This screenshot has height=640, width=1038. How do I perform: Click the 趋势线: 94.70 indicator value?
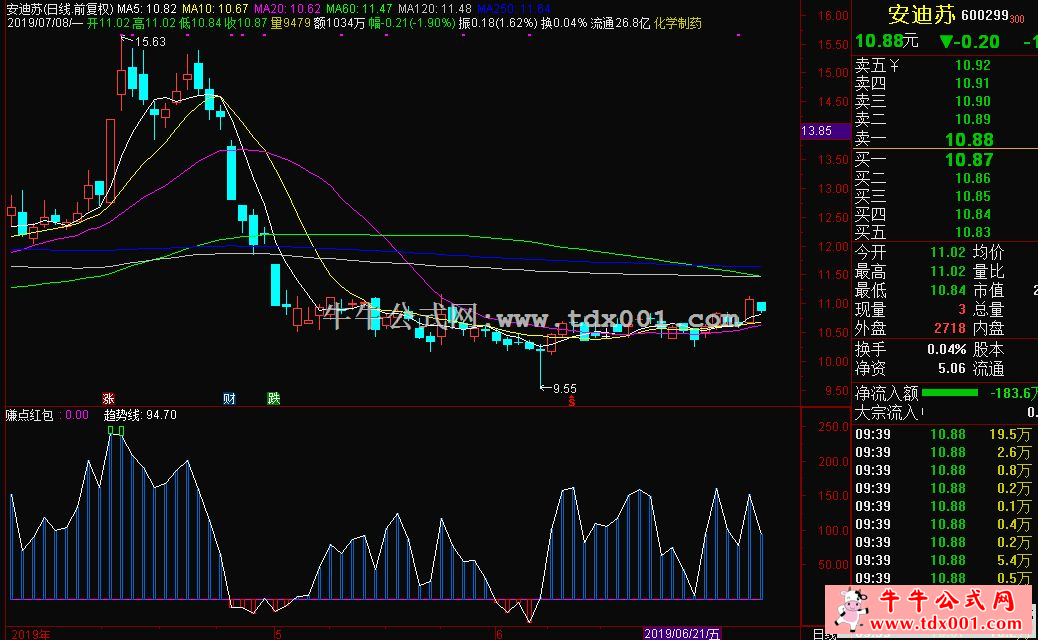tap(140, 415)
